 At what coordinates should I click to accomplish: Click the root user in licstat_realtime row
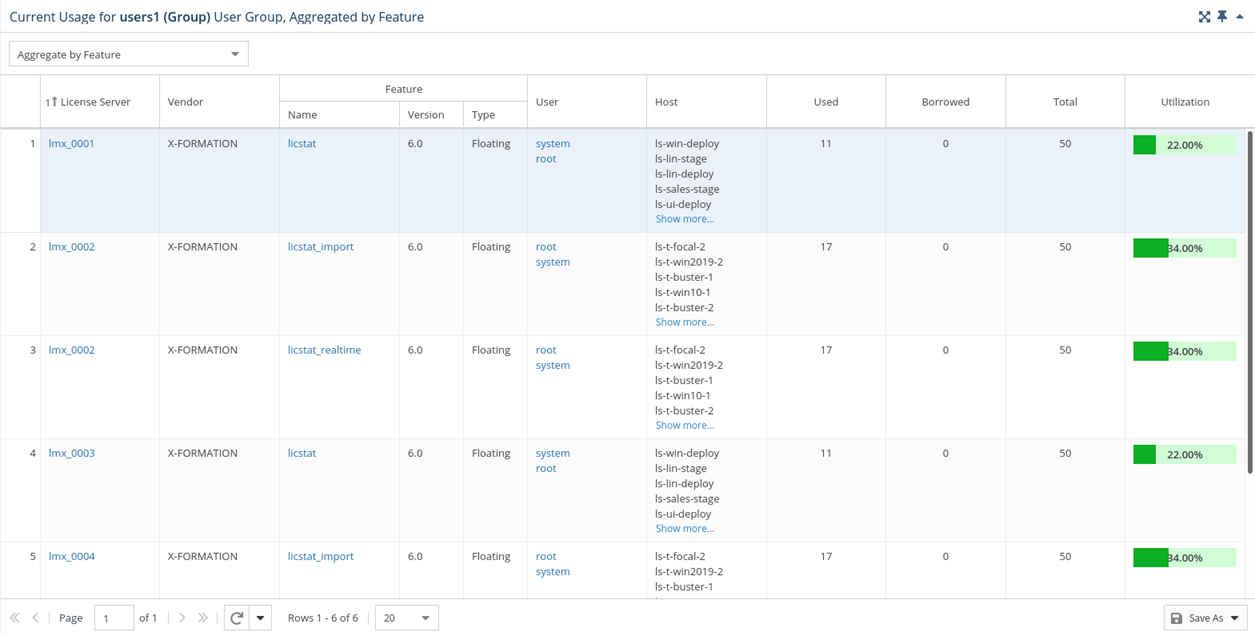click(x=546, y=350)
